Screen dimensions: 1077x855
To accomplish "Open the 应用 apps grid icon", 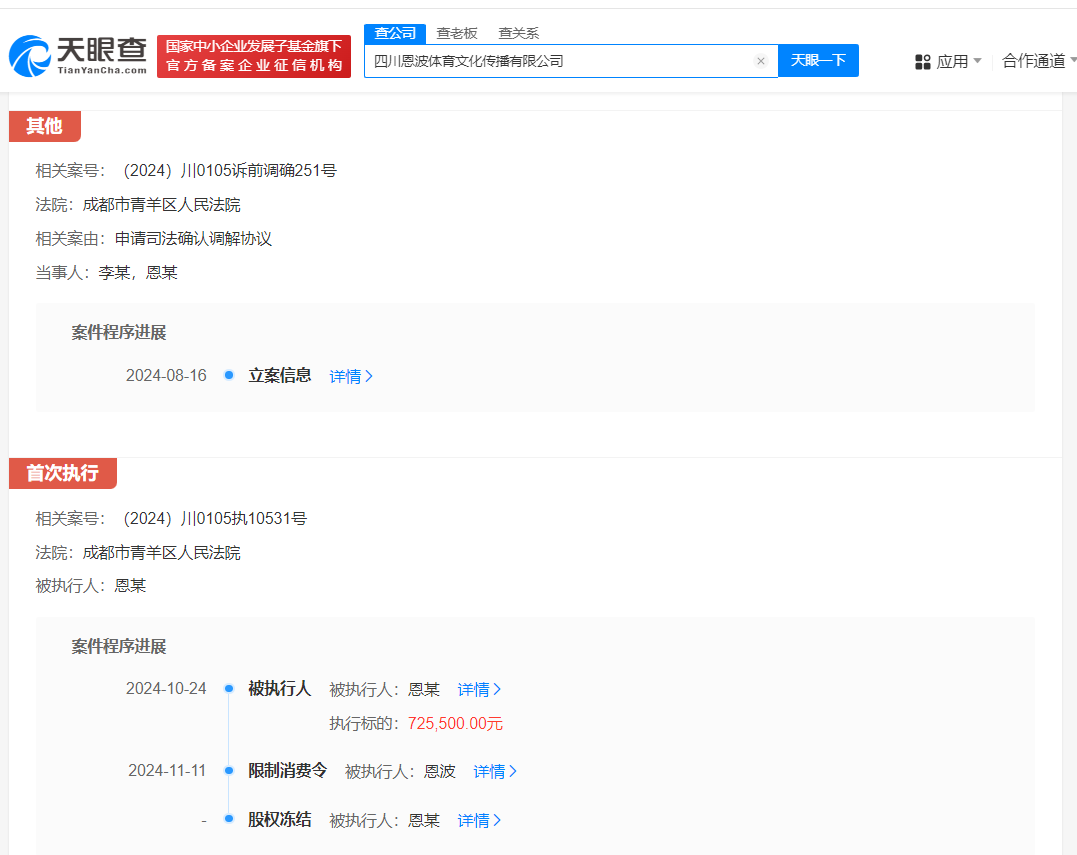I will click(x=923, y=62).
